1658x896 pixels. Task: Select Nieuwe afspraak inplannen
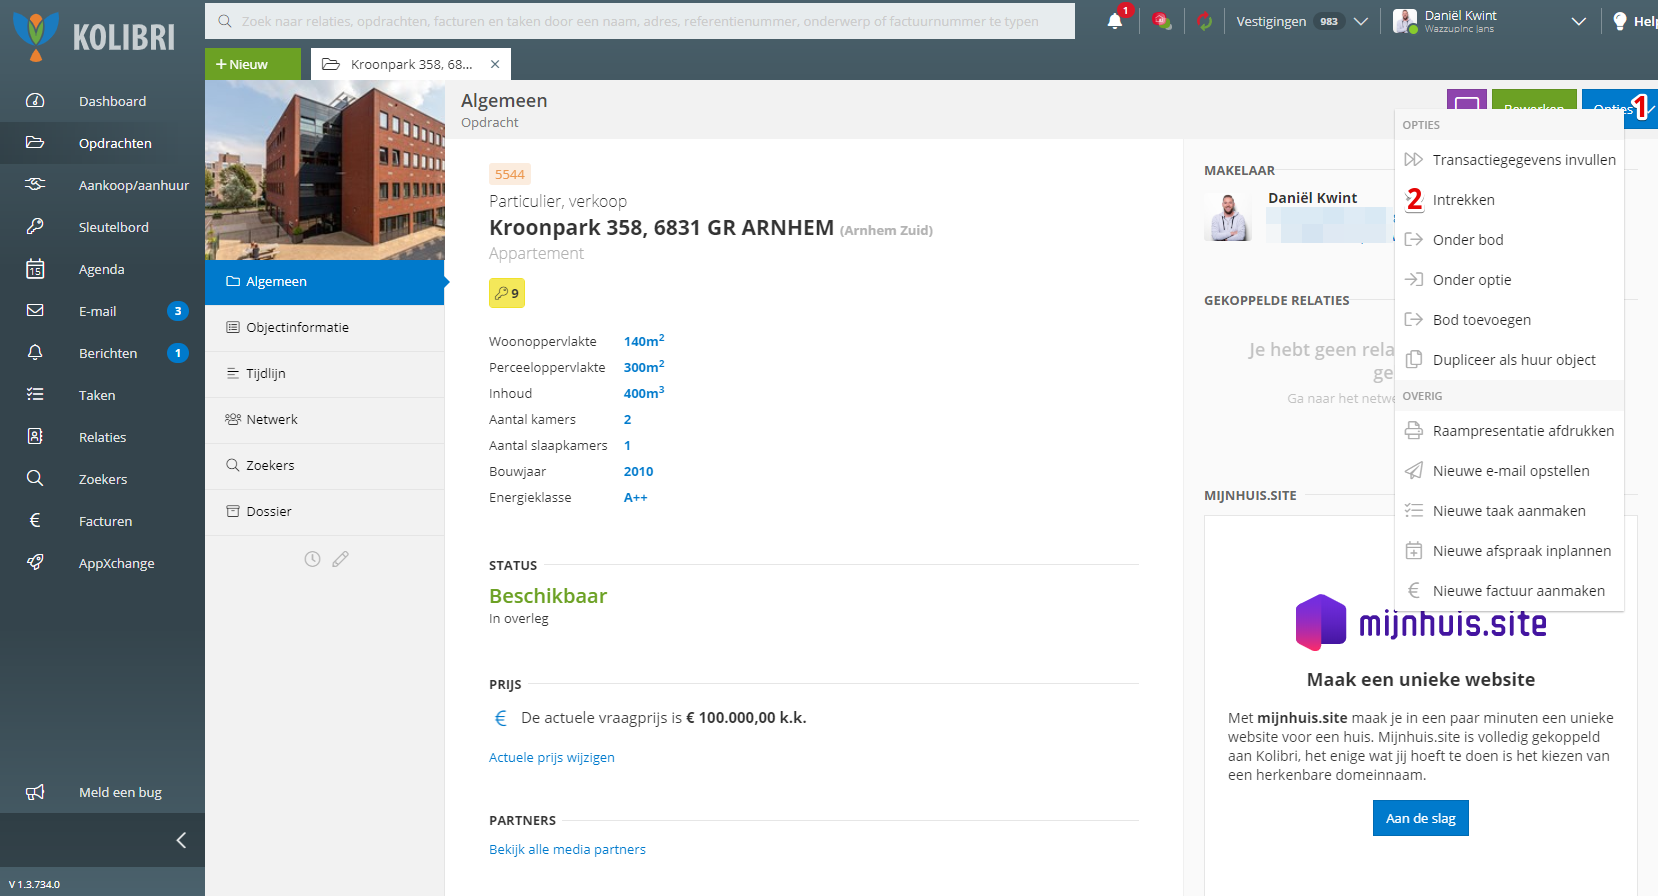point(1510,551)
